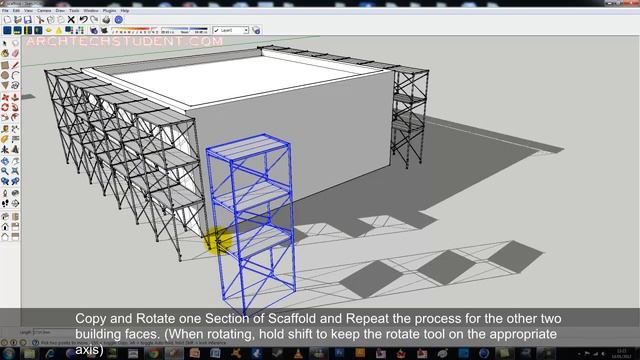This screenshot has width=640, height=360.
Task: Open the Tools menu
Action: coord(74,11)
